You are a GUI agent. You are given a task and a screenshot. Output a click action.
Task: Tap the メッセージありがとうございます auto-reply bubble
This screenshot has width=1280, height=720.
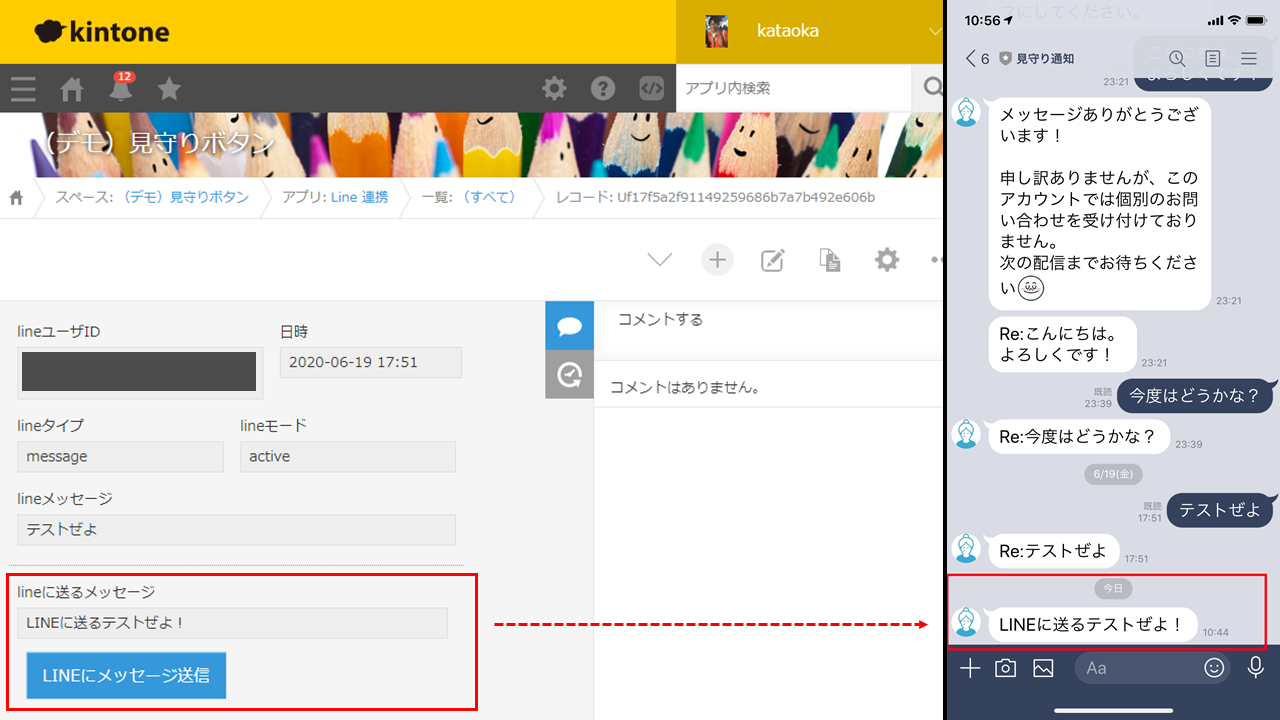tap(1099, 204)
